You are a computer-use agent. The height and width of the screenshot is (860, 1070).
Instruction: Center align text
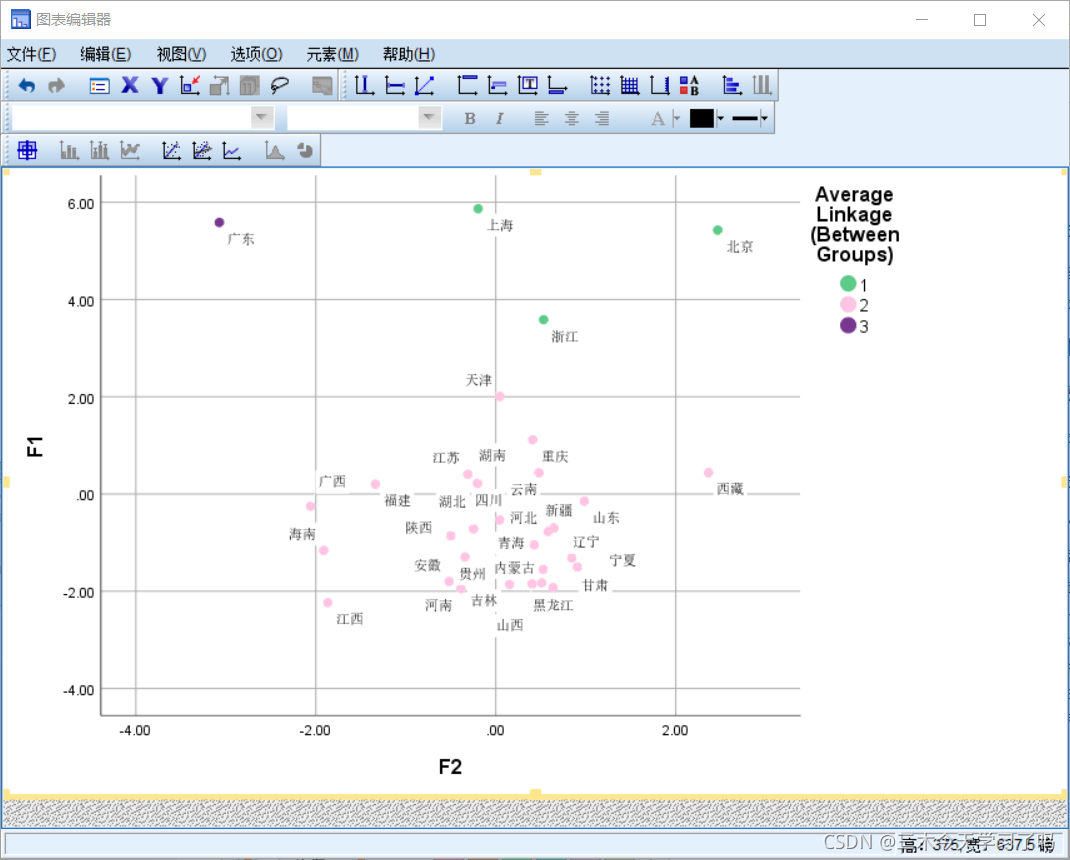click(x=571, y=118)
